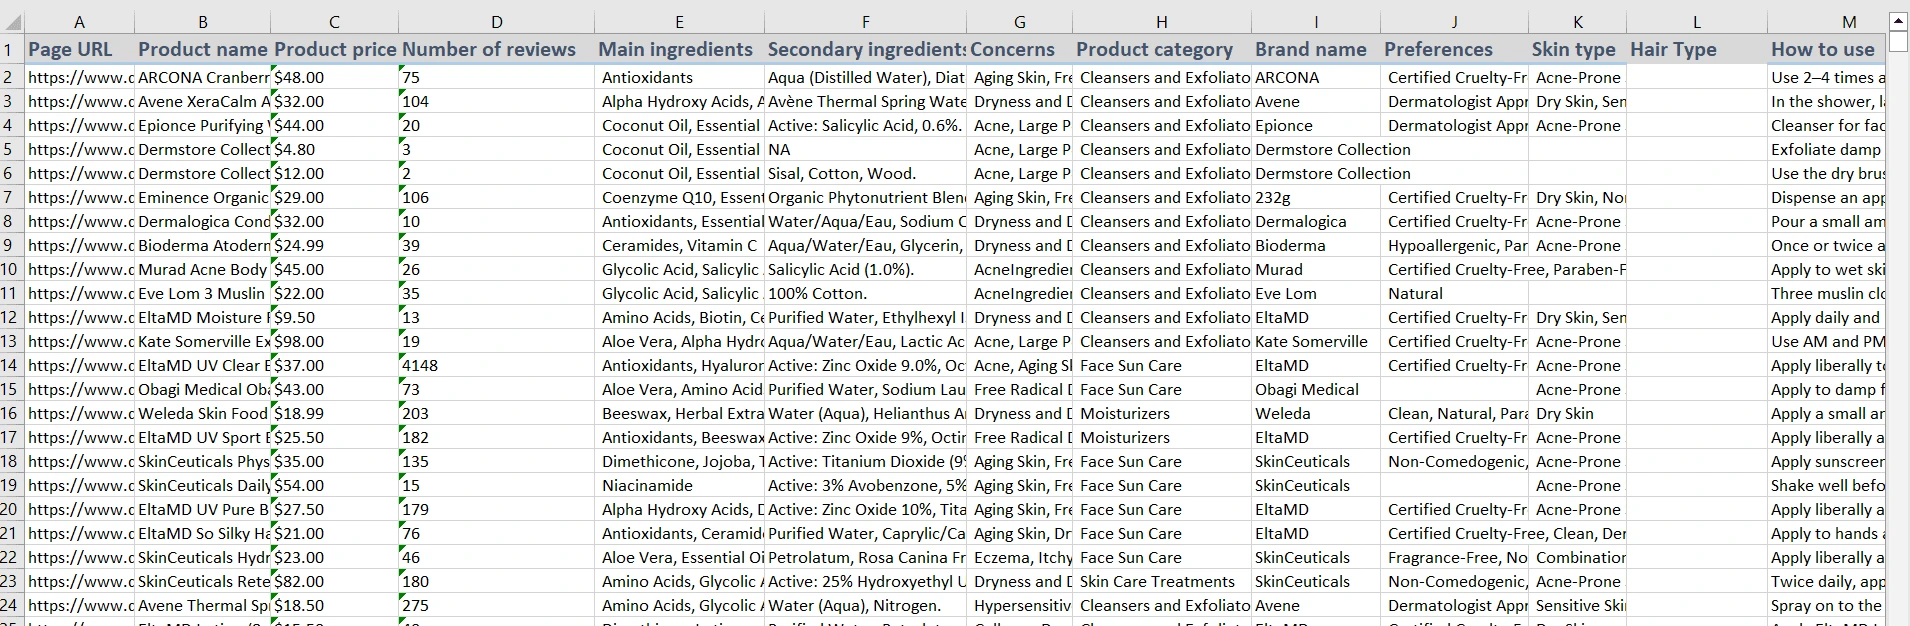Select the $82.00 price cell
Screen dimensions: 1910x626
pos(334,581)
